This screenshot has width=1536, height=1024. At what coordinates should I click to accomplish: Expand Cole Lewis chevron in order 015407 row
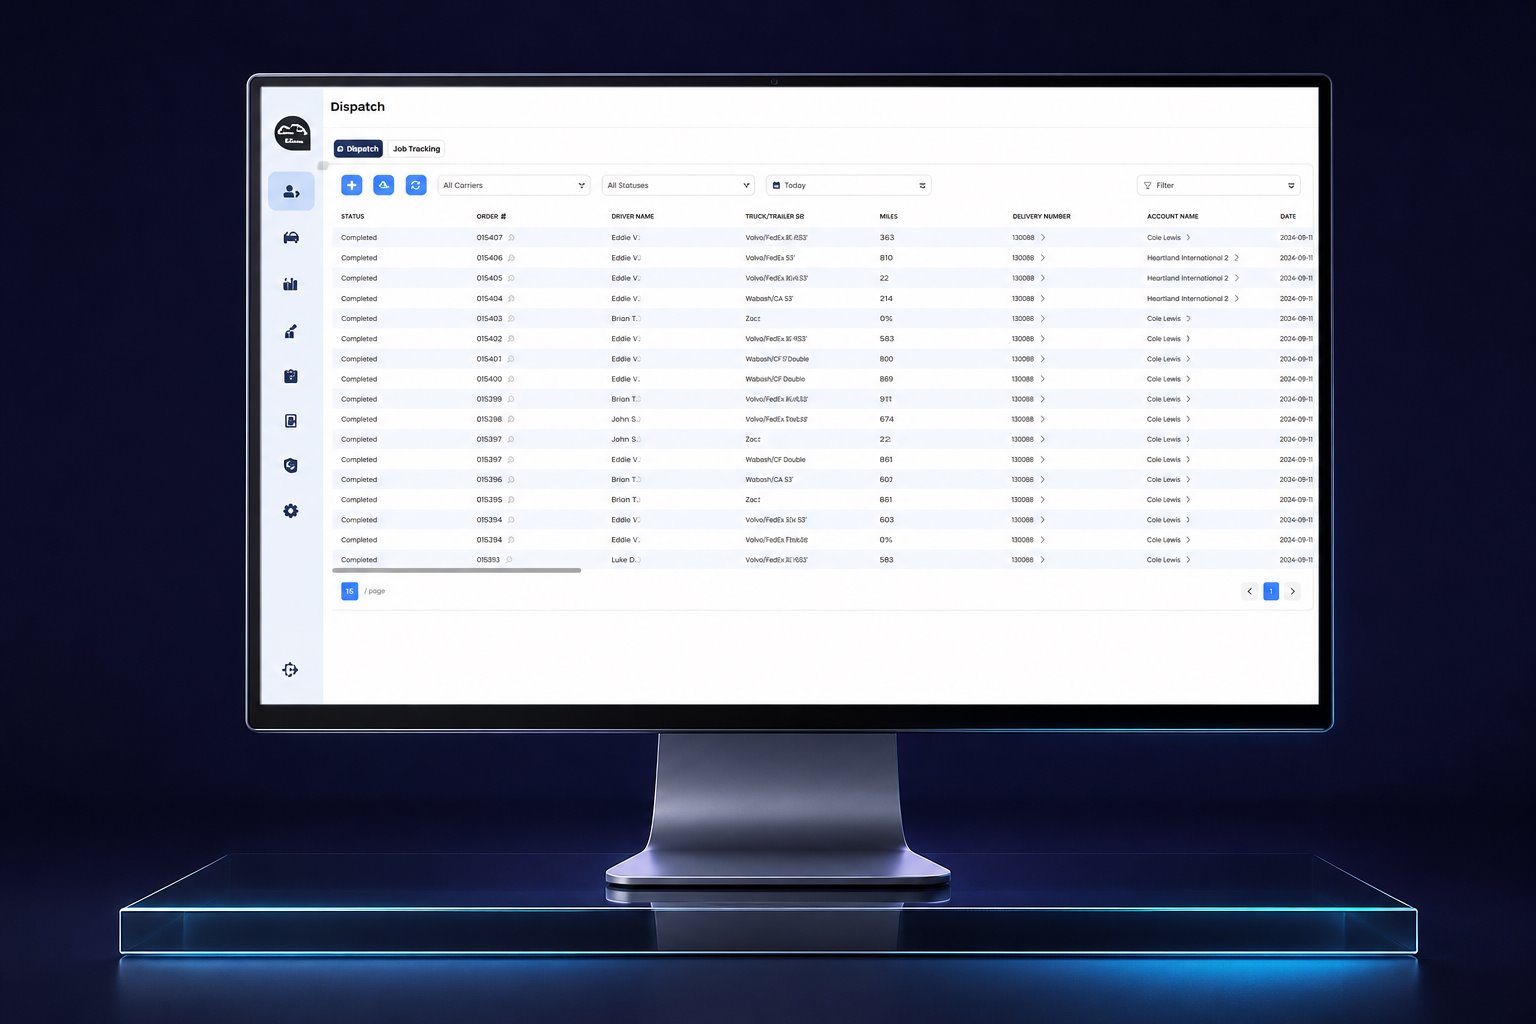(1188, 238)
